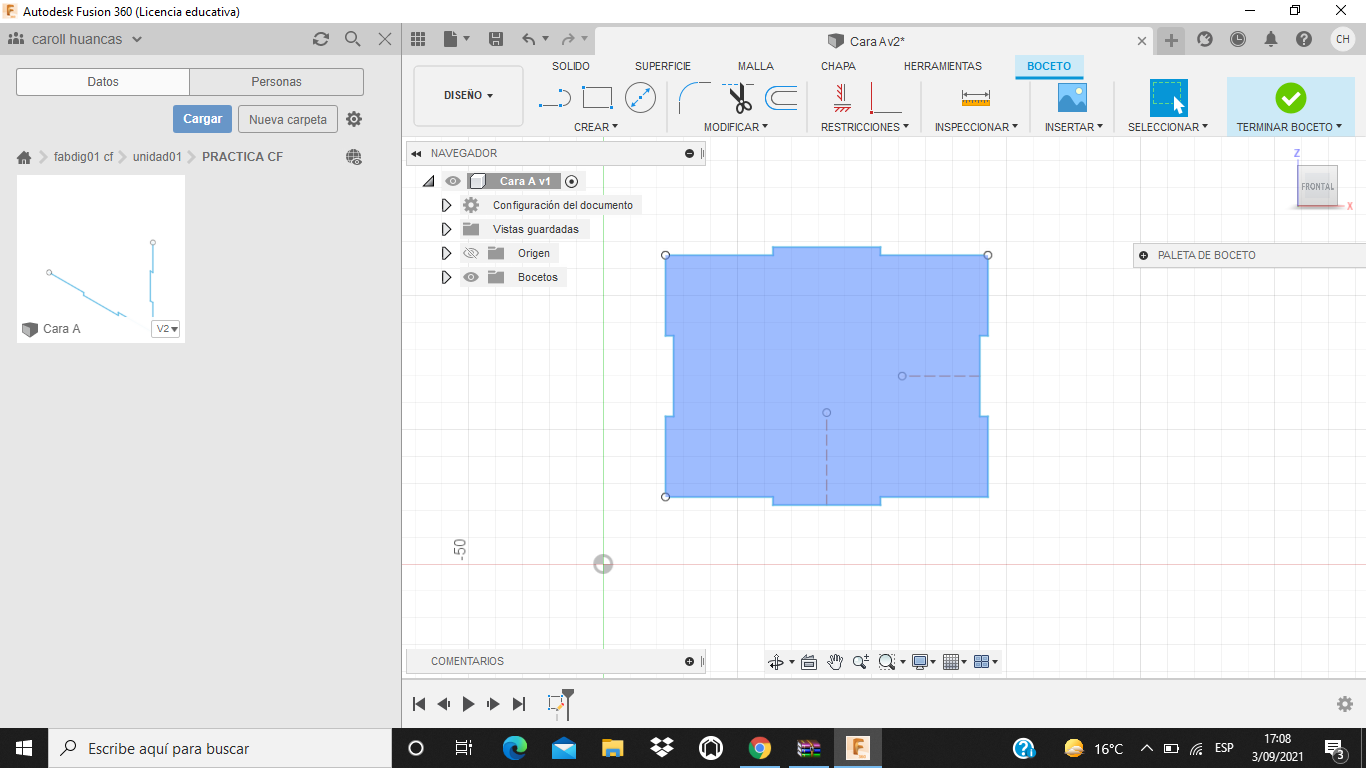1366x768 pixels.
Task: Open the CHAPA tab
Action: tap(838, 66)
